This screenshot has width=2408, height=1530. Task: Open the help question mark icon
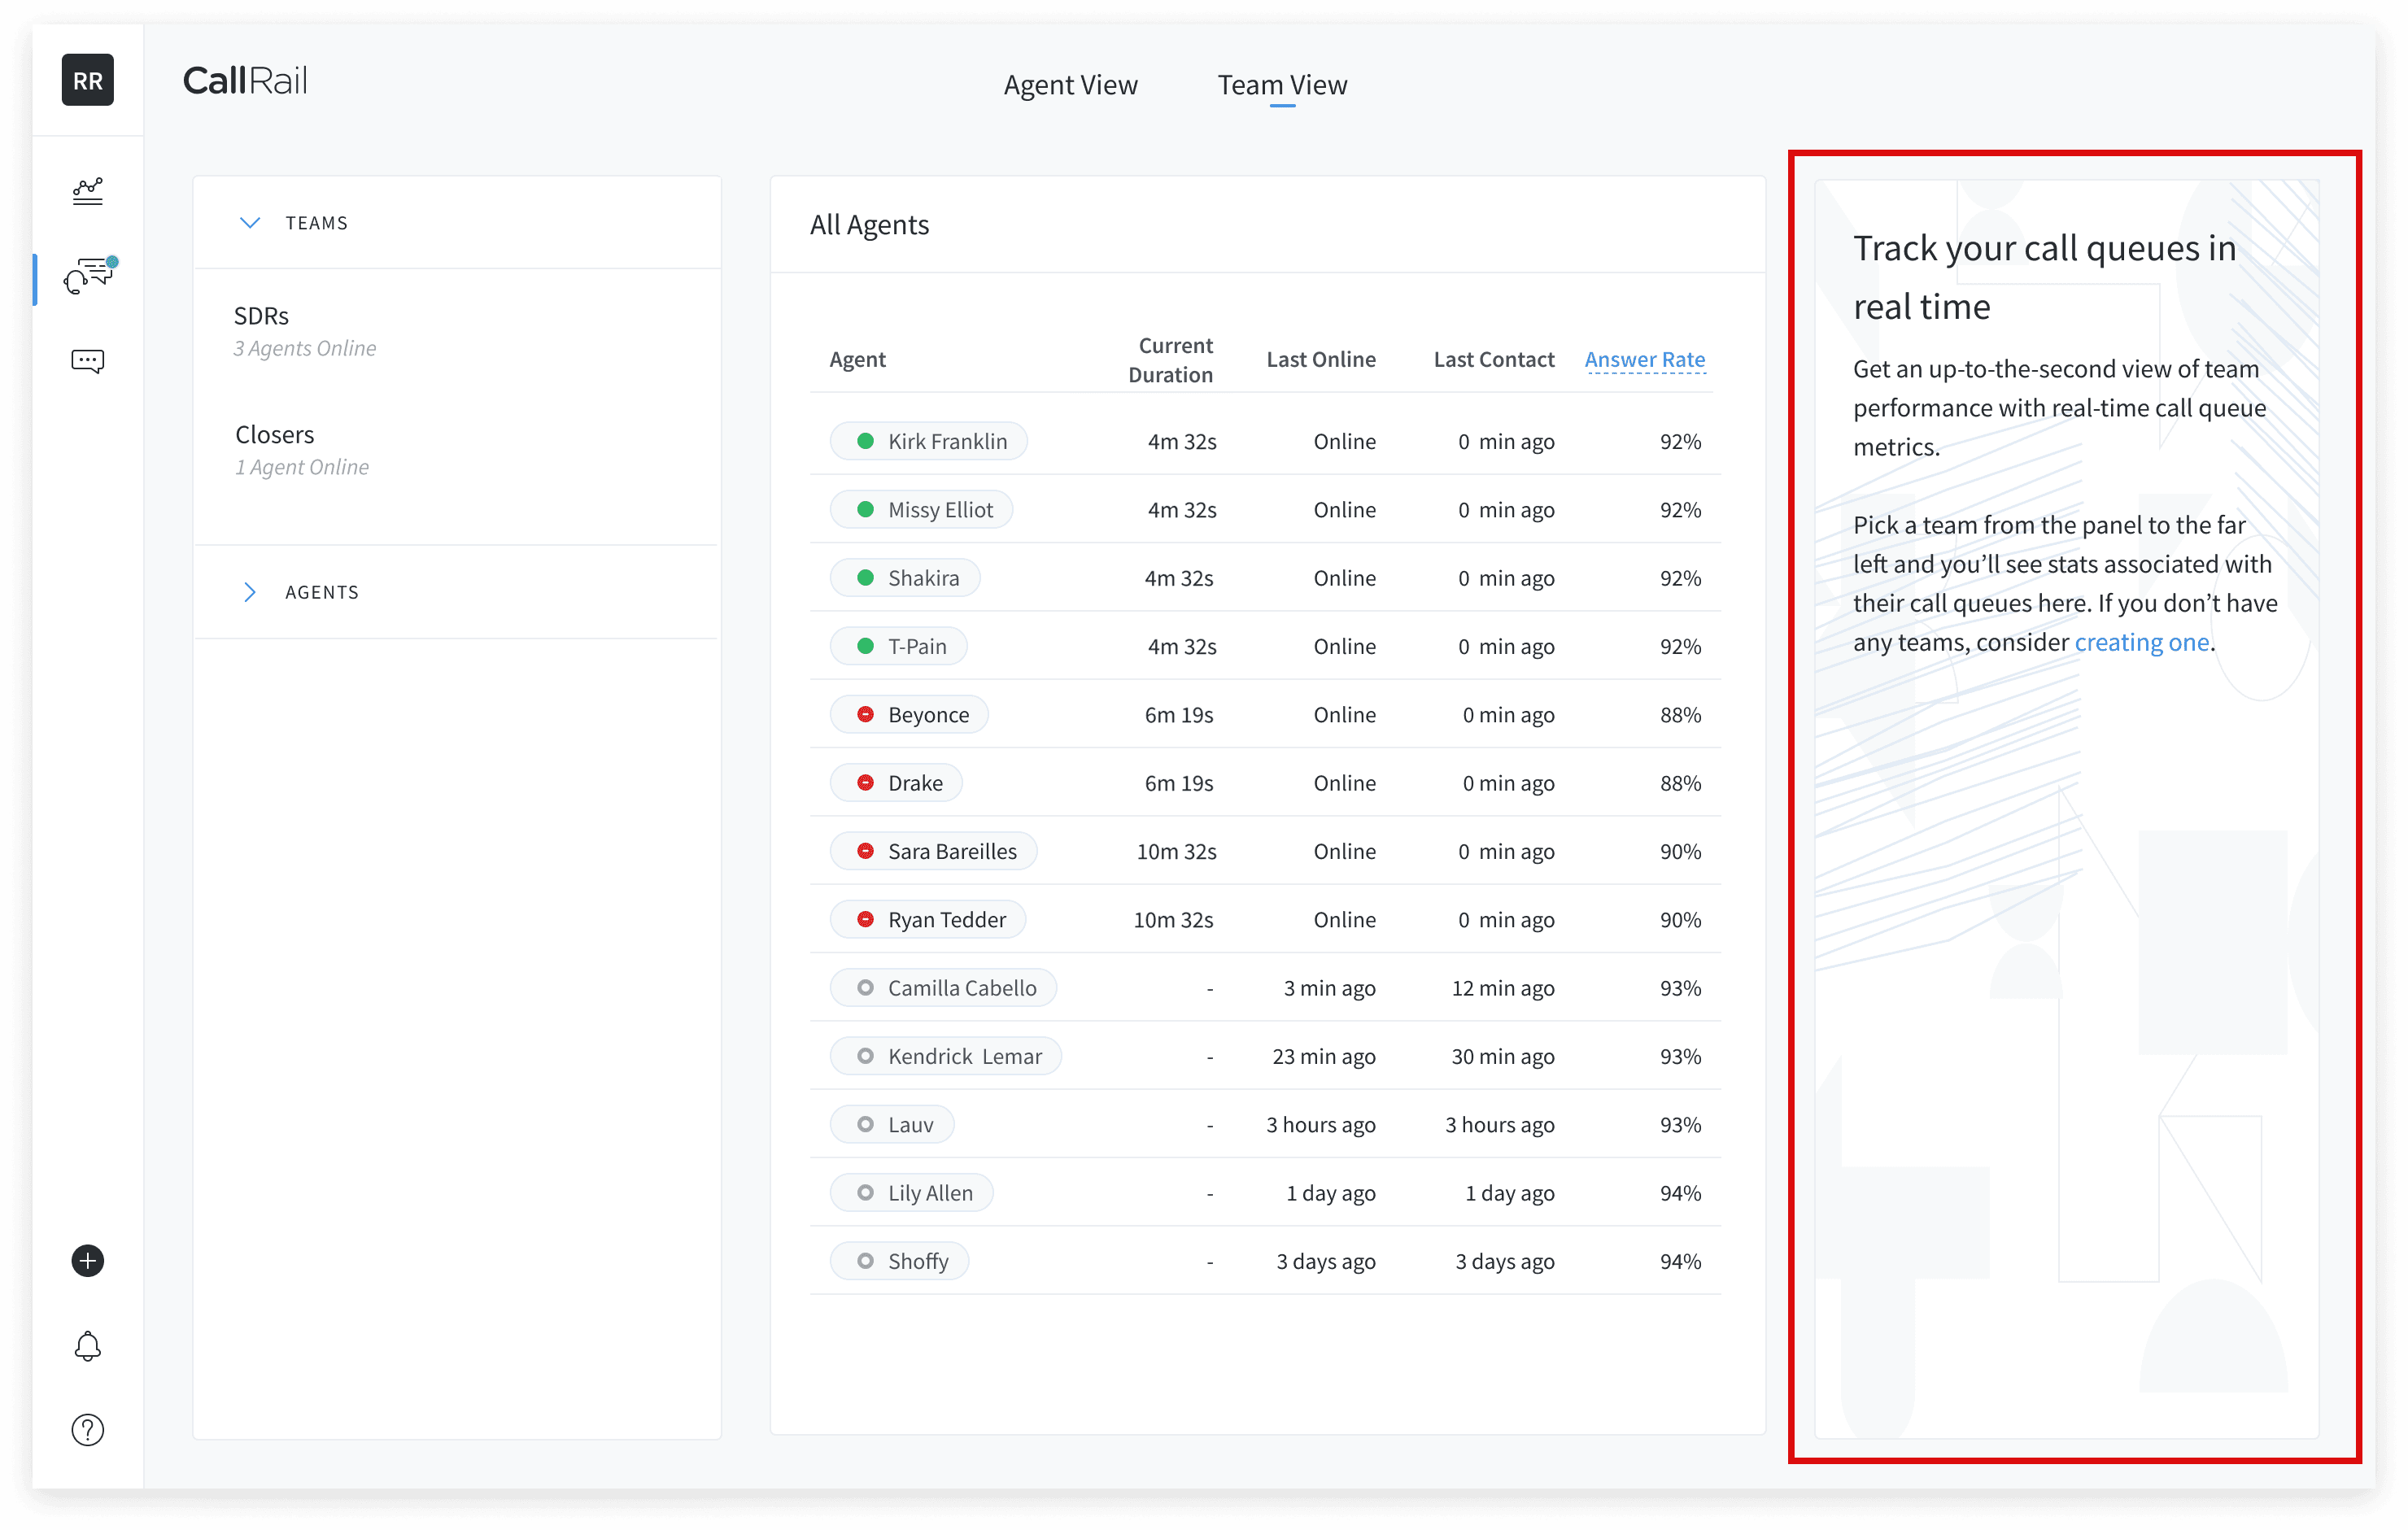coord(88,1430)
